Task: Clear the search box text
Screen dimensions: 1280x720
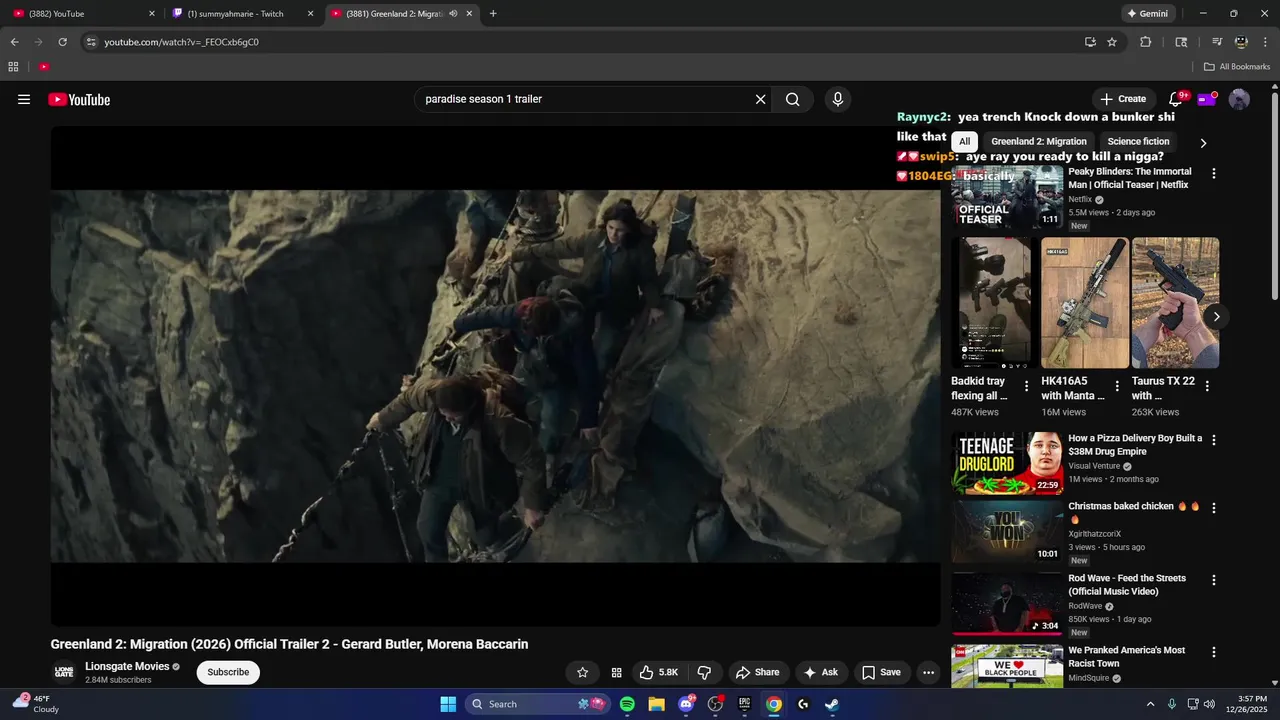Action: 760,99
